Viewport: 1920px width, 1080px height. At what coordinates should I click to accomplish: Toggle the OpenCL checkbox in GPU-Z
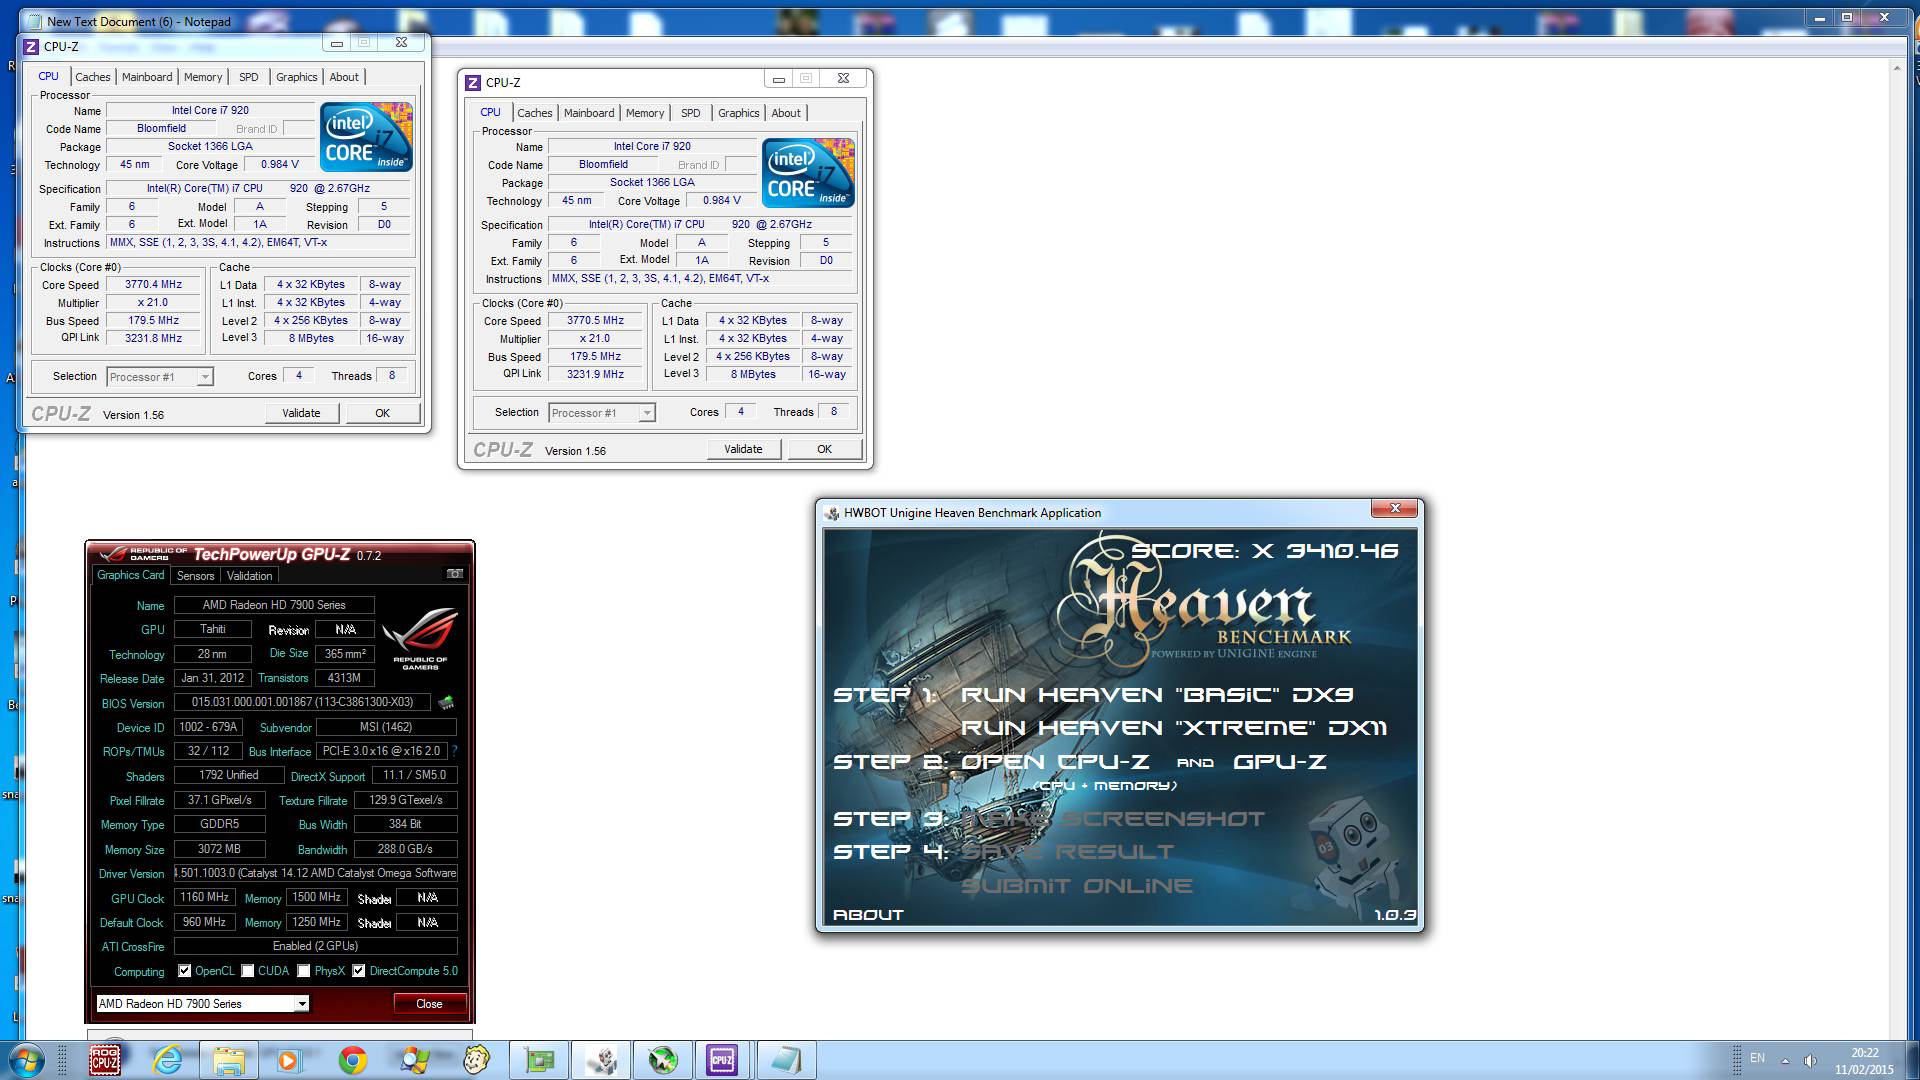pyautogui.click(x=184, y=971)
